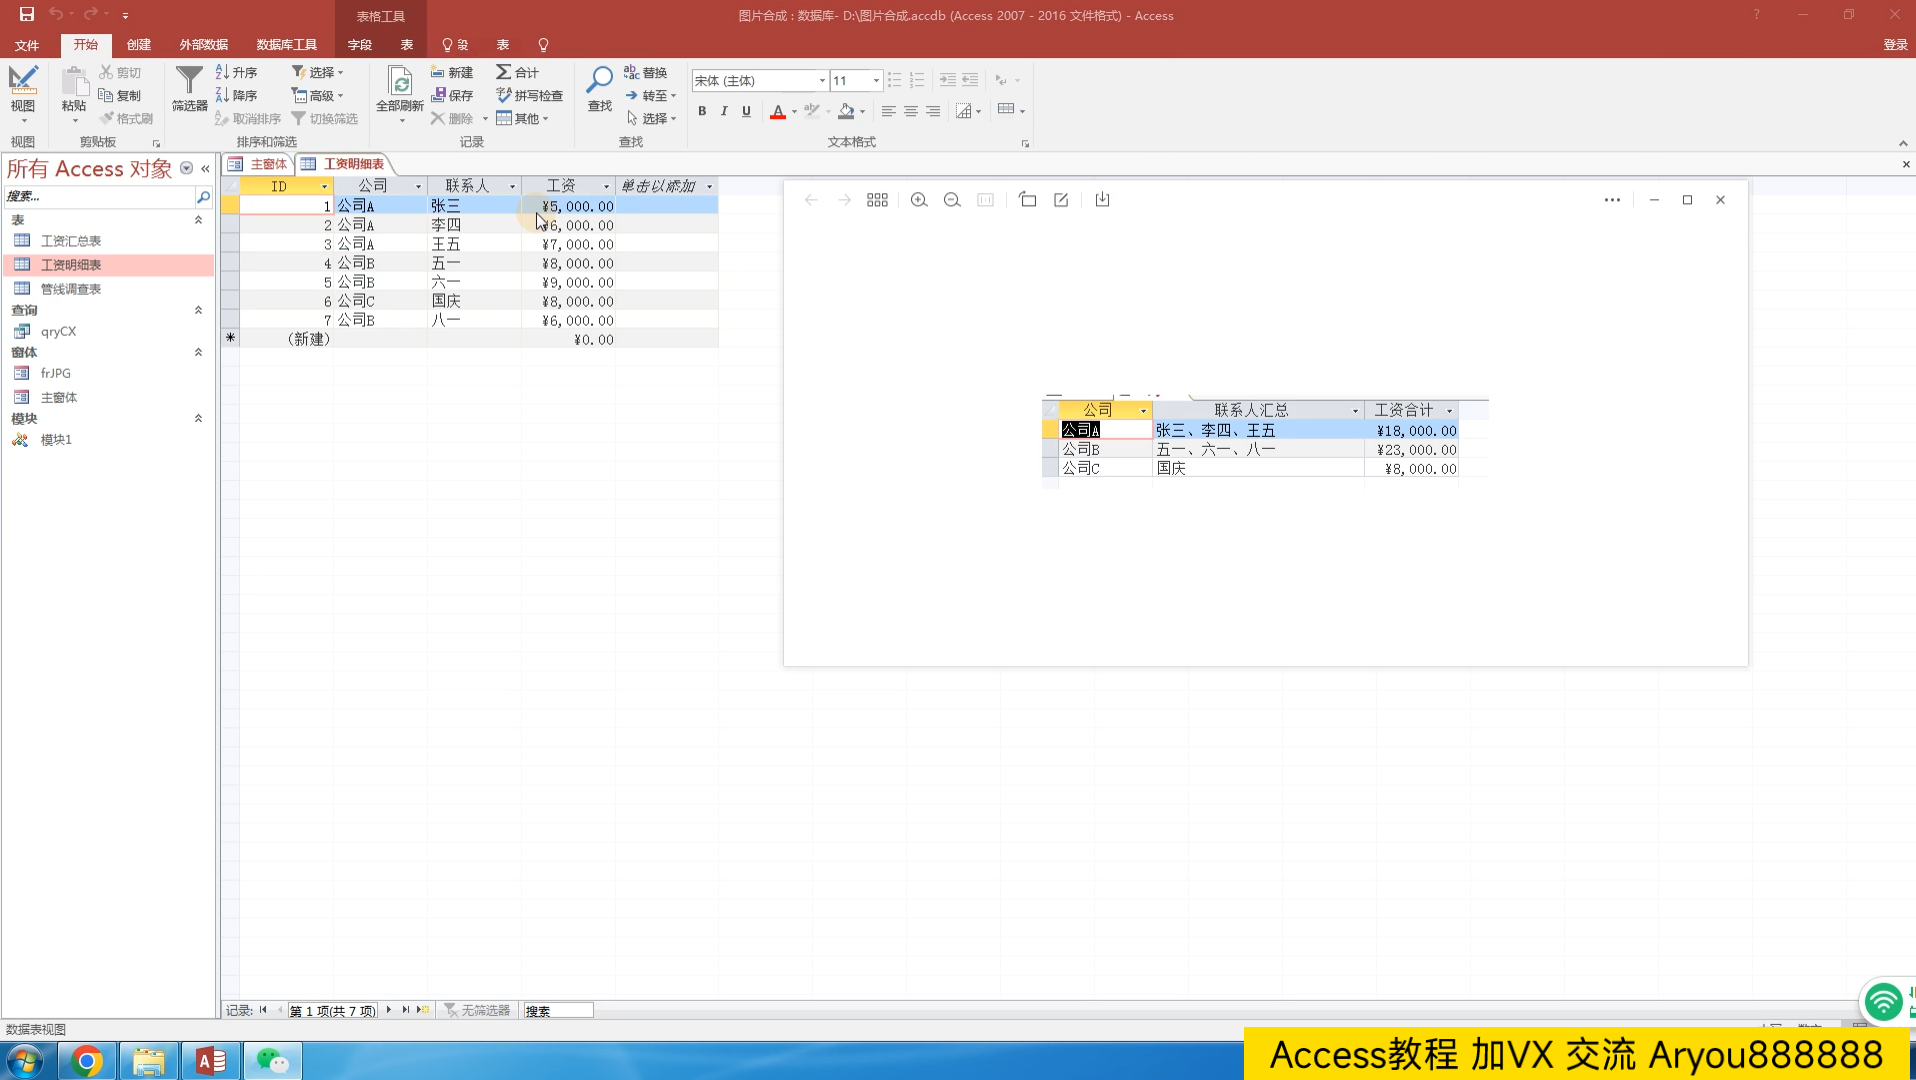Open the 创建 ribbon tab

click(139, 44)
